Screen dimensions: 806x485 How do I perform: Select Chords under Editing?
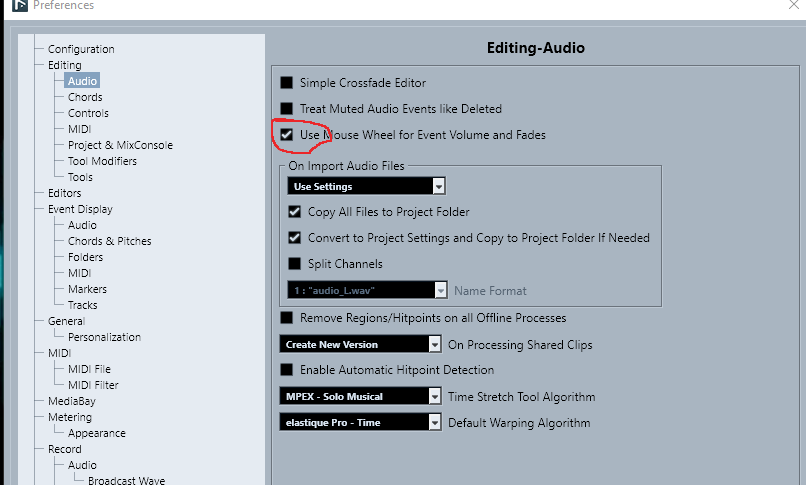coord(85,97)
